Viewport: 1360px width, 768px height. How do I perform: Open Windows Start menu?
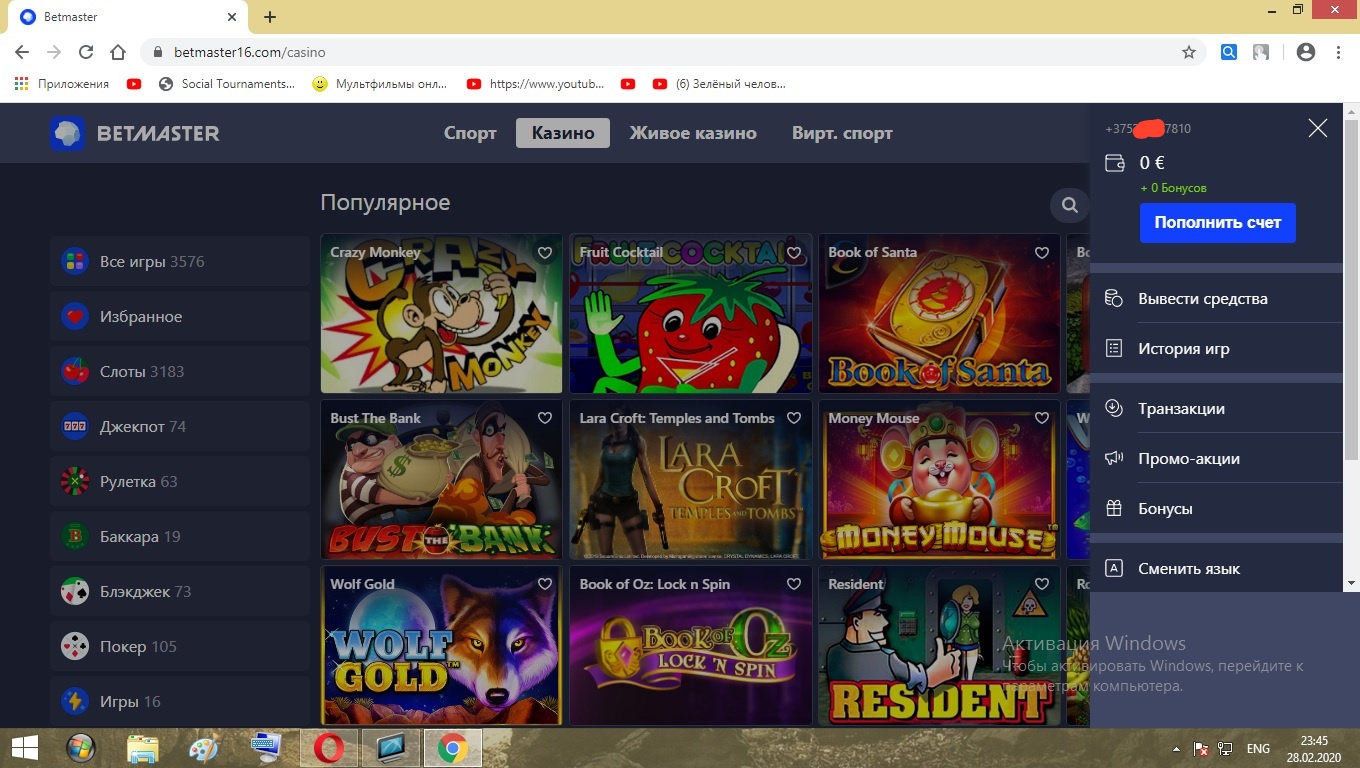(x=24, y=747)
